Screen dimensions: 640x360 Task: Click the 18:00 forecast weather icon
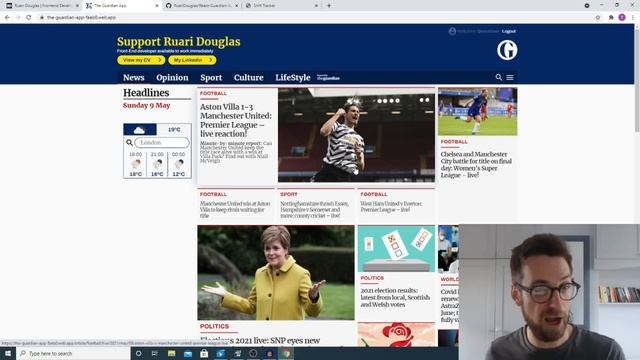[x=136, y=164]
